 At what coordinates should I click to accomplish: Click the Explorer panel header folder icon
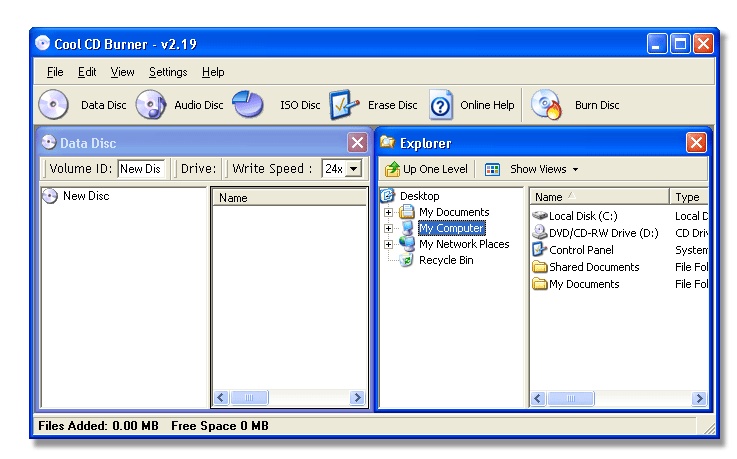pos(387,142)
